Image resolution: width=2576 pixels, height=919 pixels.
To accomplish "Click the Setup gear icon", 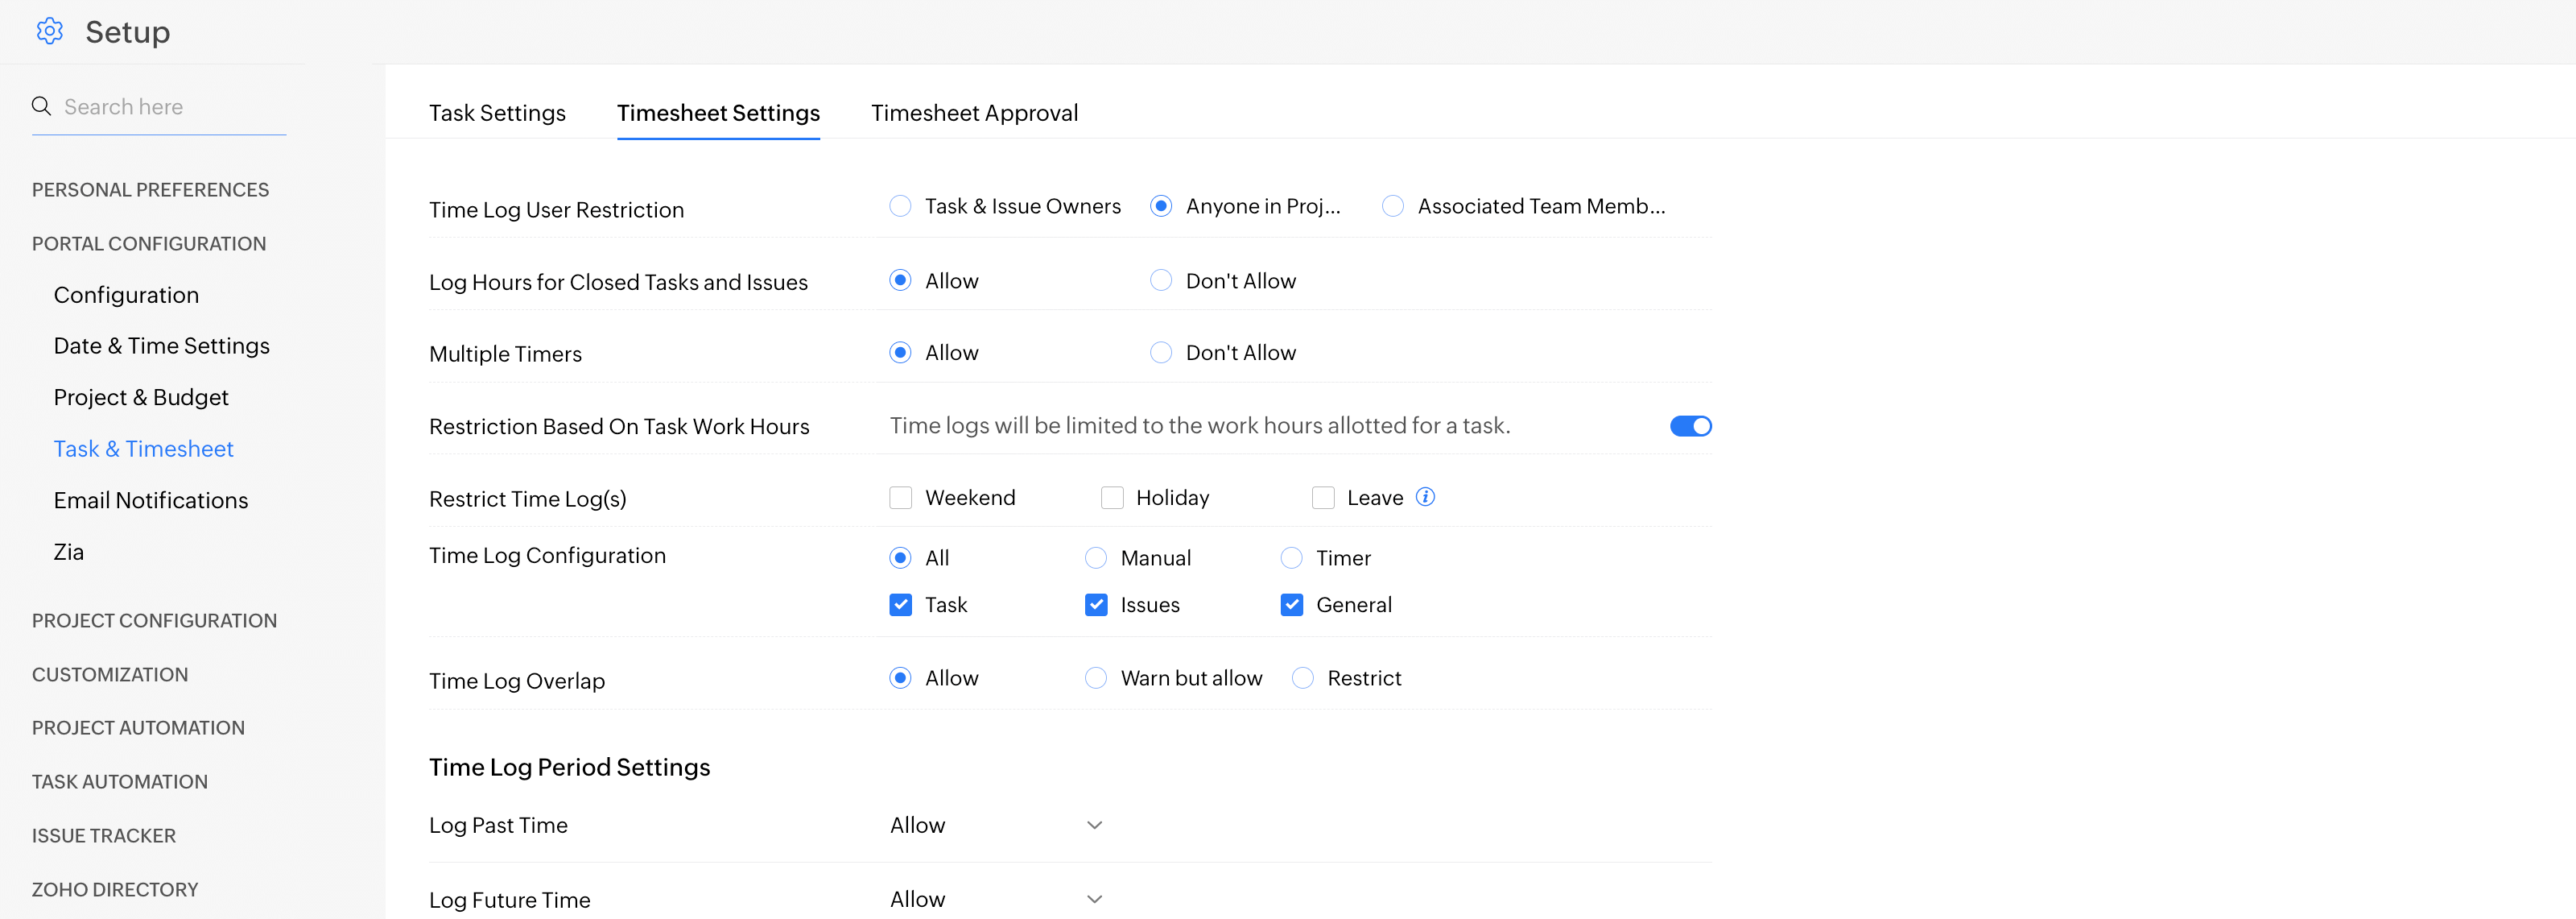I will [49, 31].
